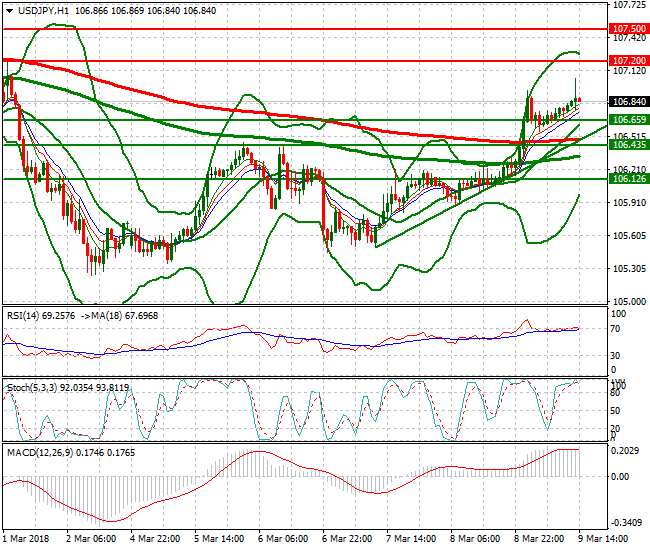Screen dimensions: 650x550
Task: Click the 70 level on RSI scale
Action: click(617, 329)
